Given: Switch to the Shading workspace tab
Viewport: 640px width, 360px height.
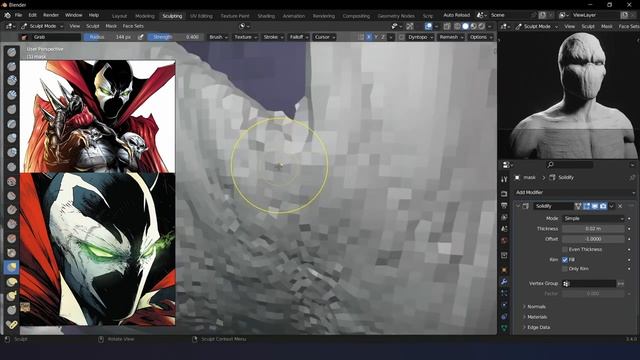Looking at the screenshot, I should (x=266, y=16).
